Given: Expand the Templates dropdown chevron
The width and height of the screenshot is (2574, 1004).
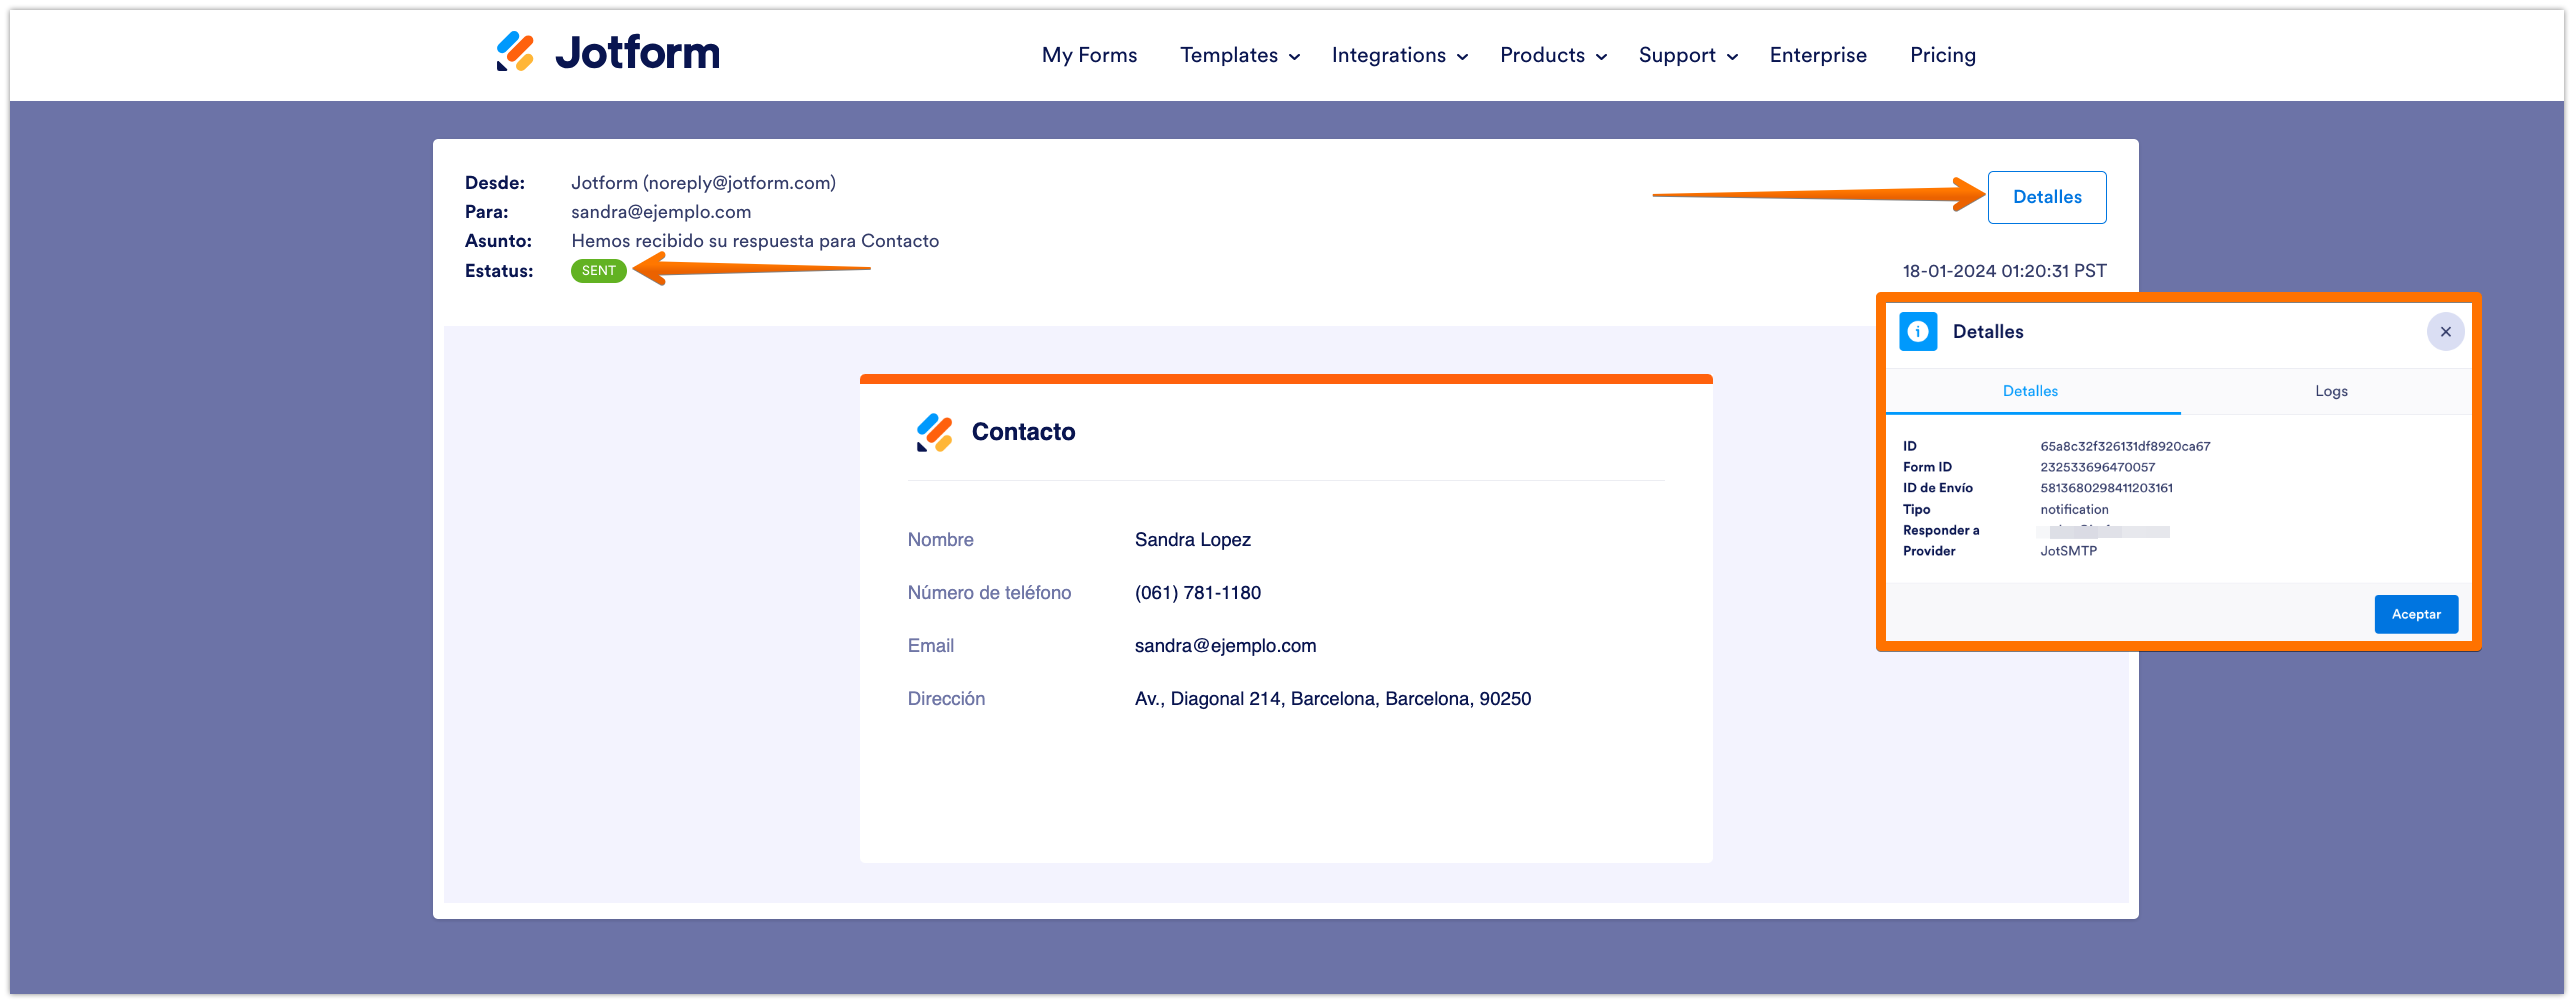Looking at the screenshot, I should [1294, 57].
